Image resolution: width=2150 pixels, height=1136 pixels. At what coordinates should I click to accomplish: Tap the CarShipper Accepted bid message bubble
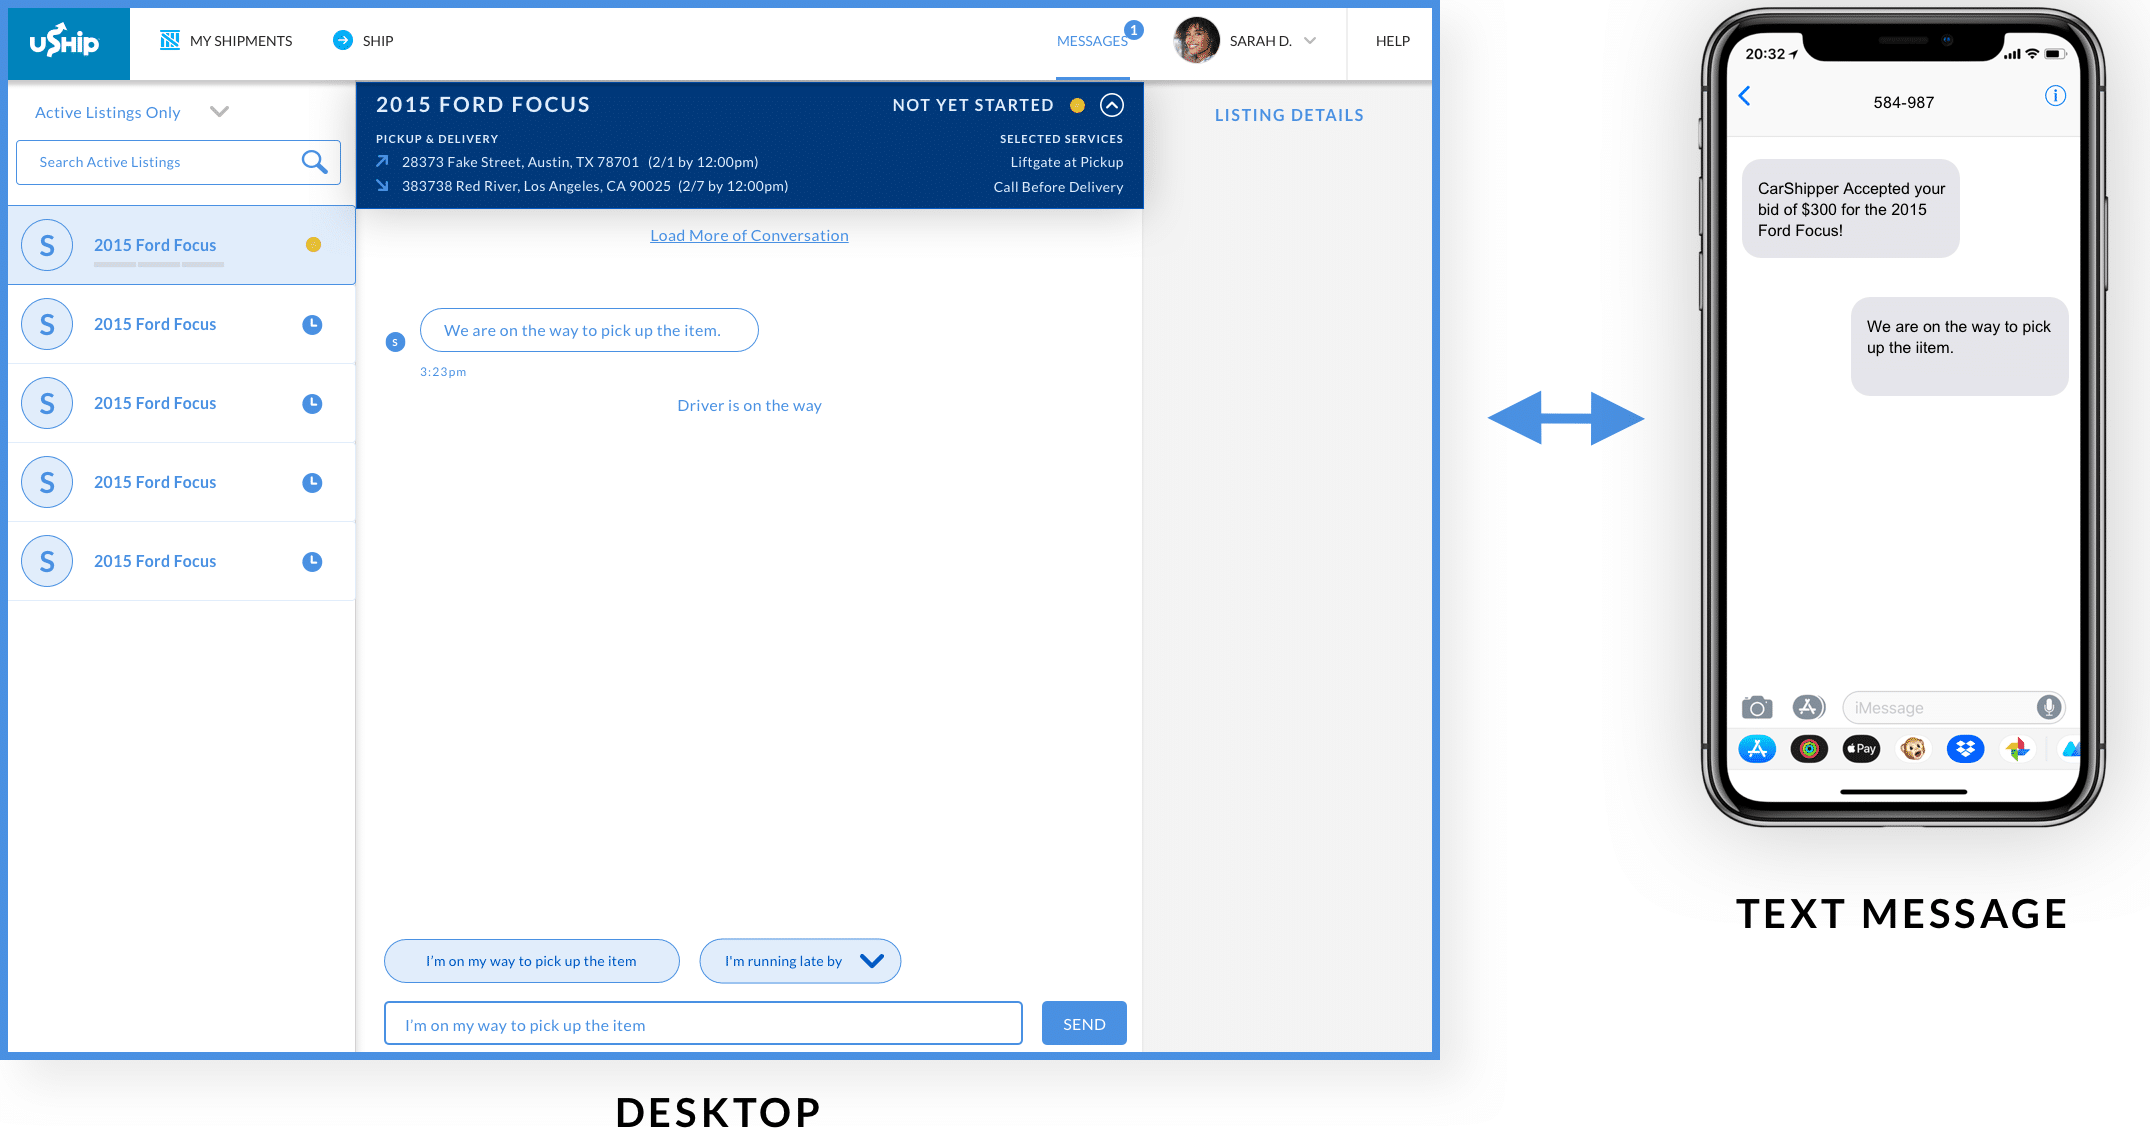pyautogui.click(x=1851, y=208)
